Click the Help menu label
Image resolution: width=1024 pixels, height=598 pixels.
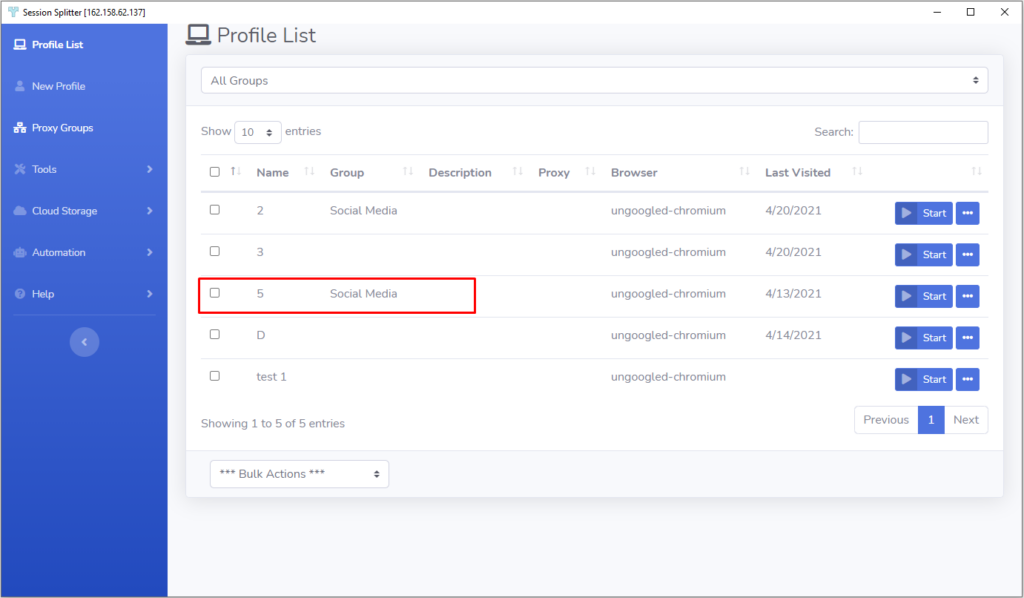point(43,294)
